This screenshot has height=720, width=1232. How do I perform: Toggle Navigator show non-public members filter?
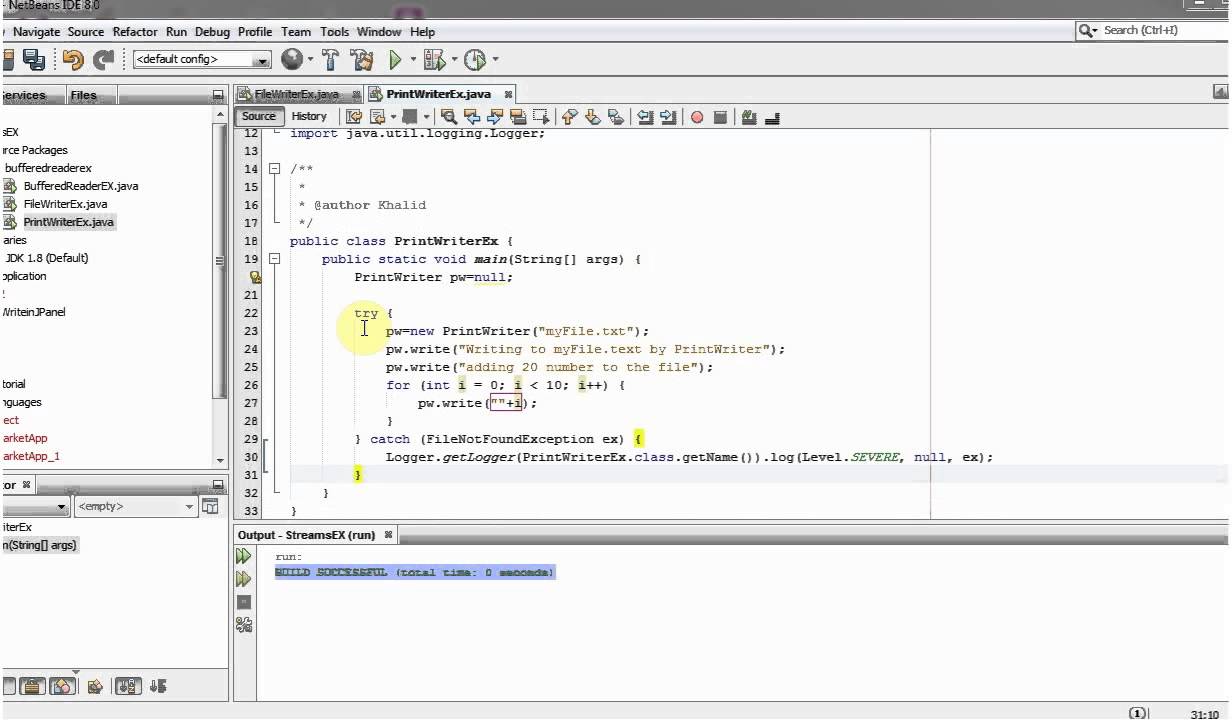[x=33, y=686]
